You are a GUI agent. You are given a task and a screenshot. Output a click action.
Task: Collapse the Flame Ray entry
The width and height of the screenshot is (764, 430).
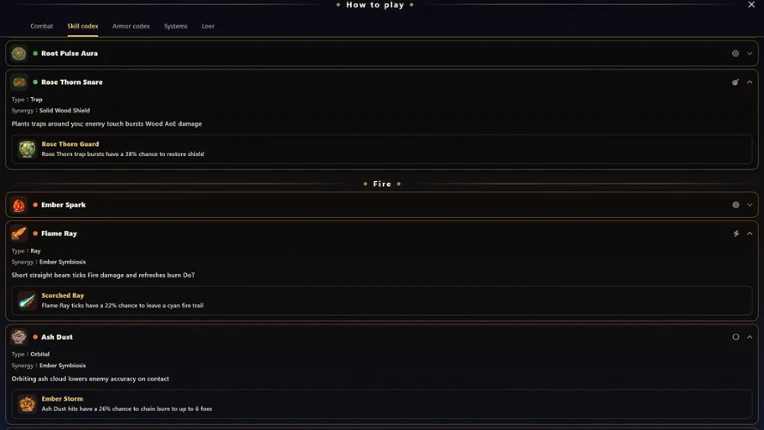[x=749, y=234]
